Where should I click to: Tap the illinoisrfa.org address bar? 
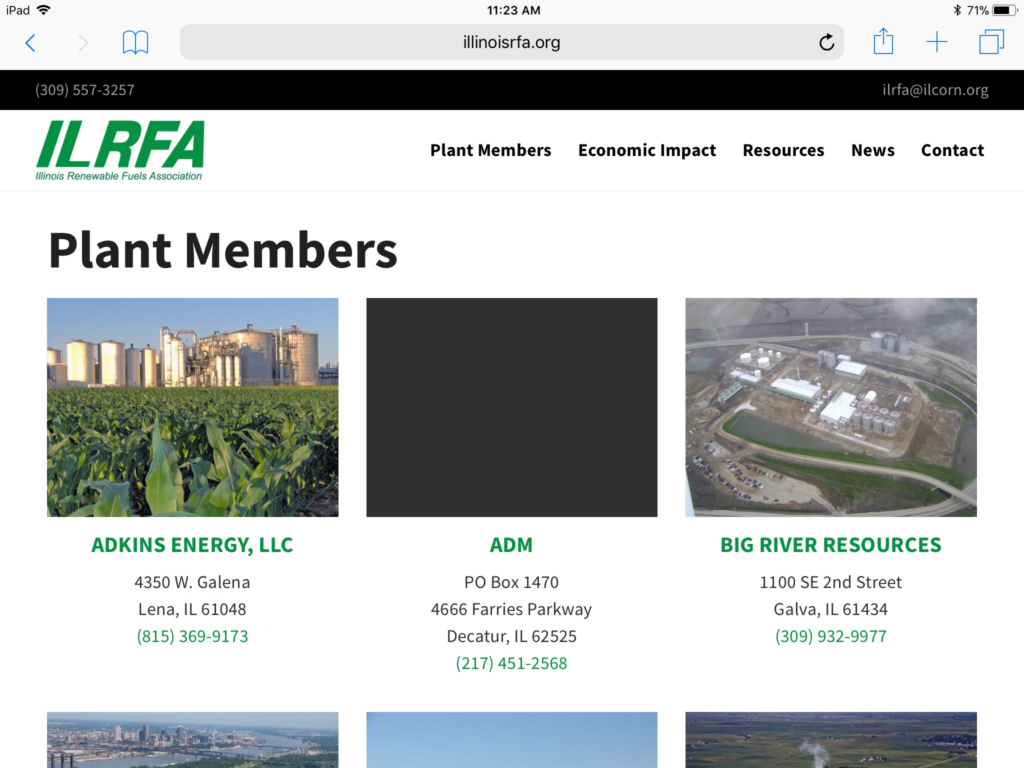click(511, 42)
